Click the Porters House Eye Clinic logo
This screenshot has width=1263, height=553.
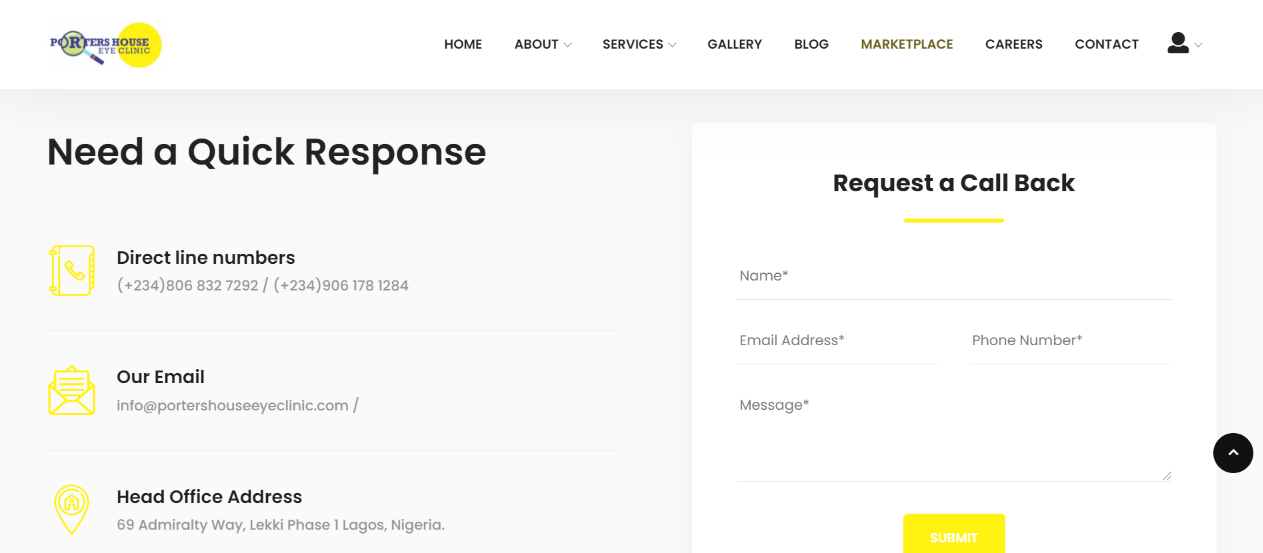(106, 44)
